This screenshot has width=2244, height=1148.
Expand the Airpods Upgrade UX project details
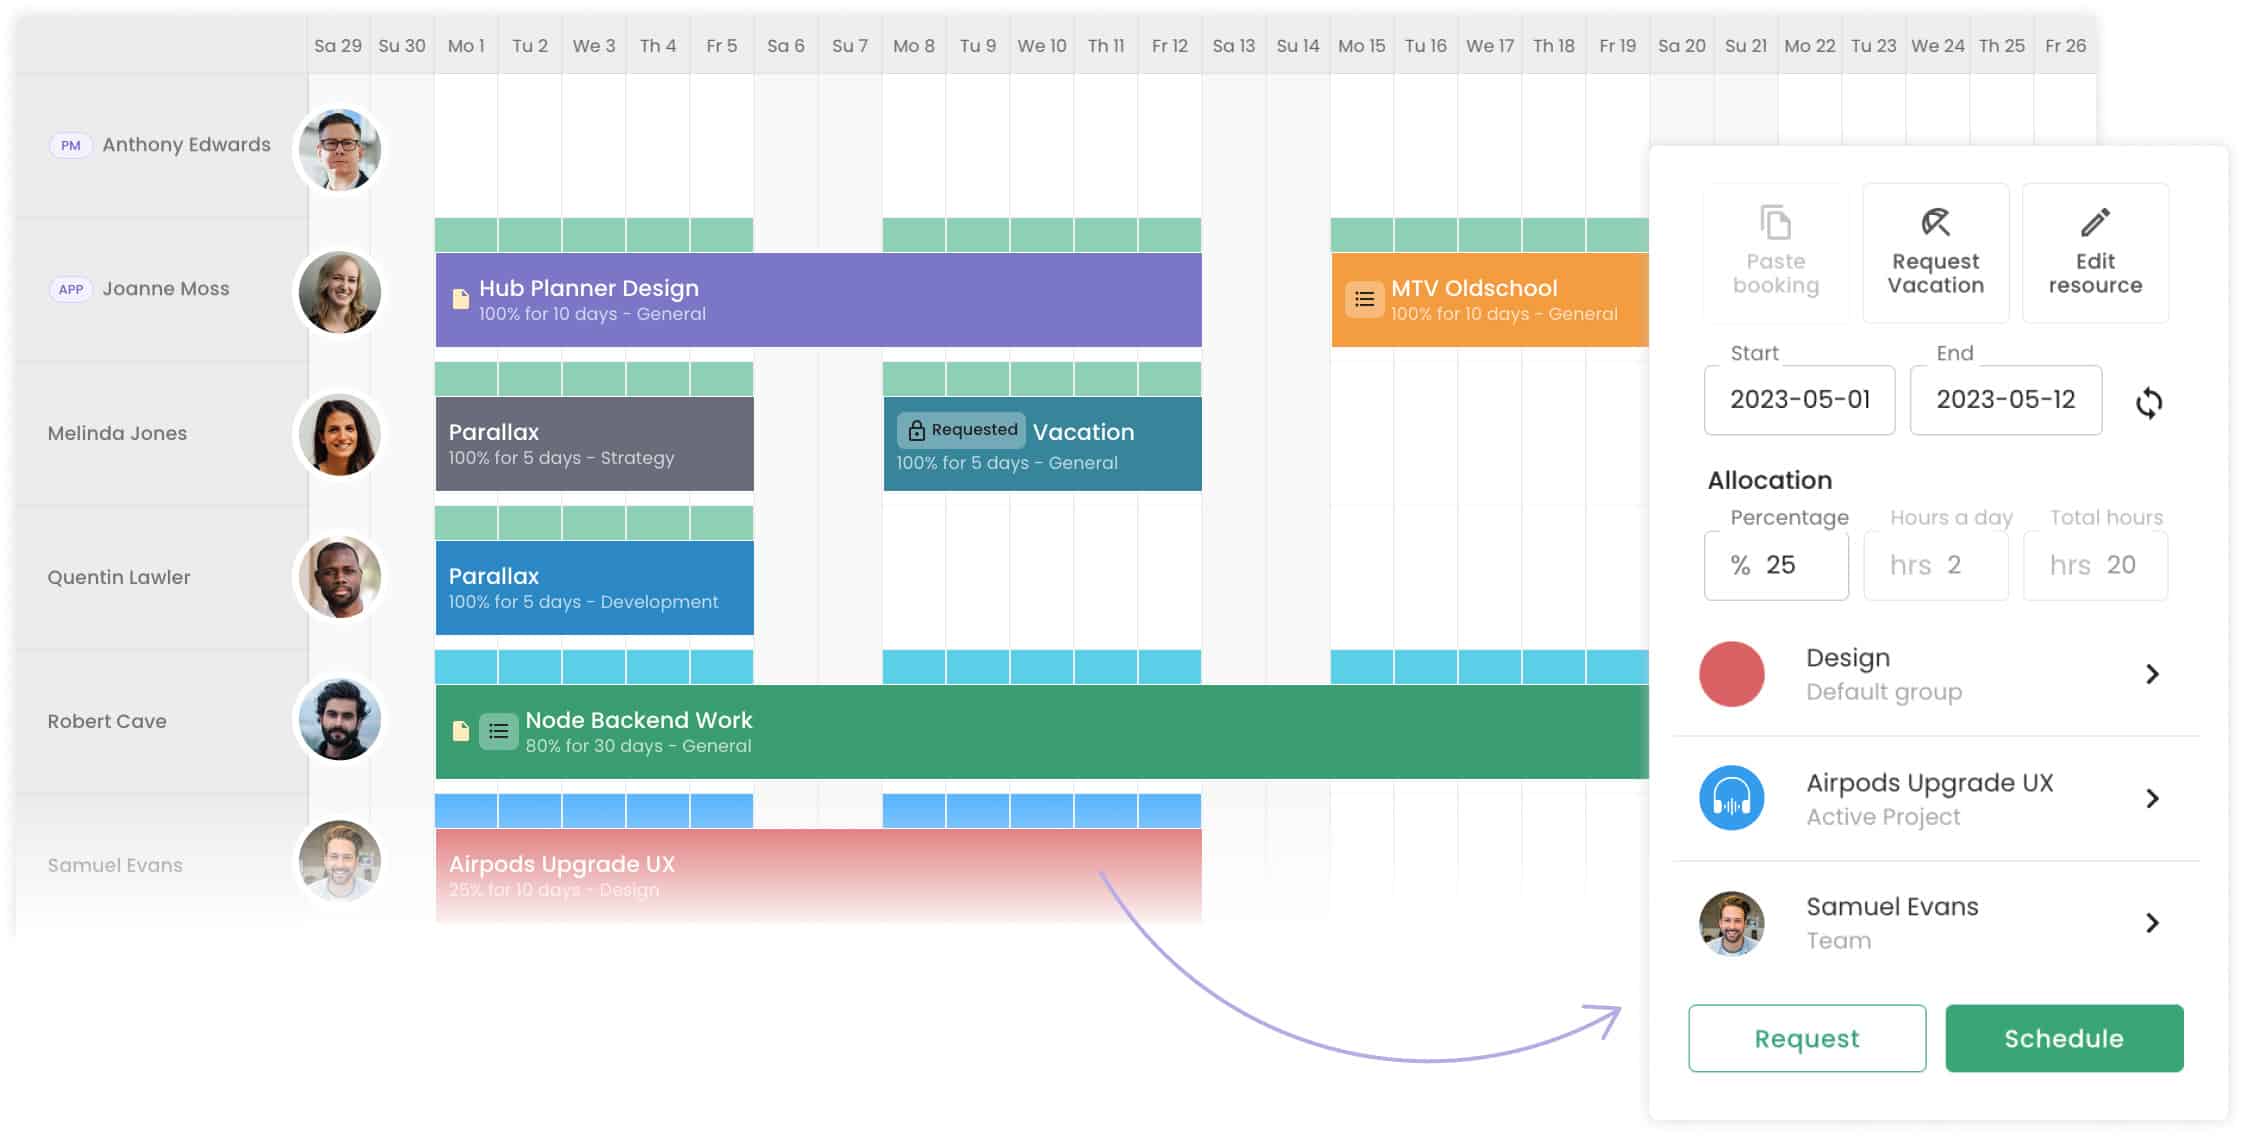click(2152, 798)
